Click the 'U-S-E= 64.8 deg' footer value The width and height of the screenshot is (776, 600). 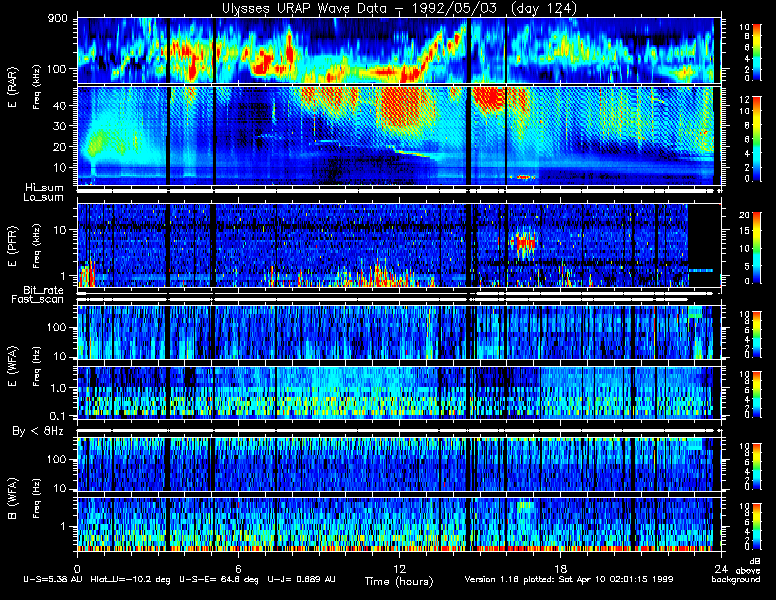pyautogui.click(x=219, y=579)
